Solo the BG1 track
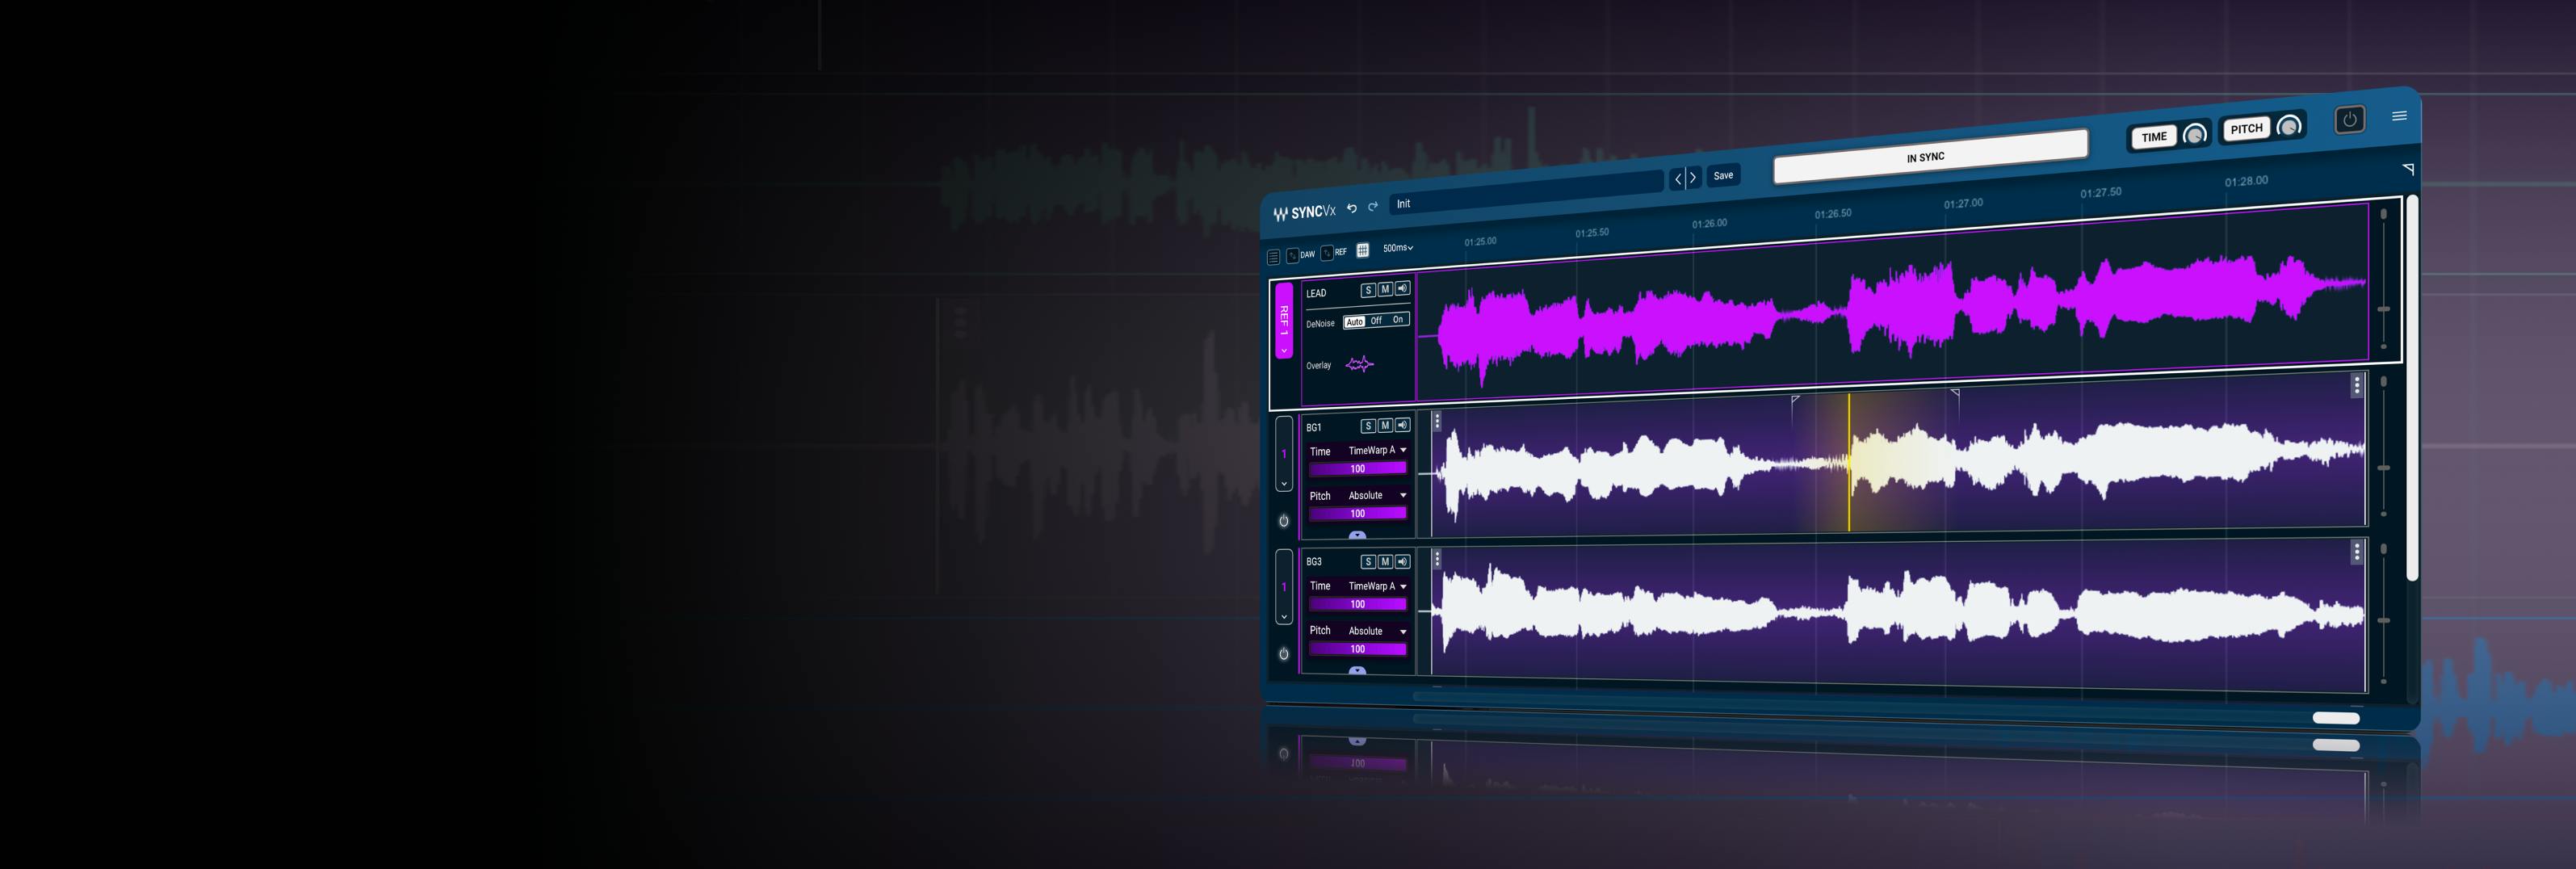Screen dimensions: 2576x869 tap(1368, 426)
